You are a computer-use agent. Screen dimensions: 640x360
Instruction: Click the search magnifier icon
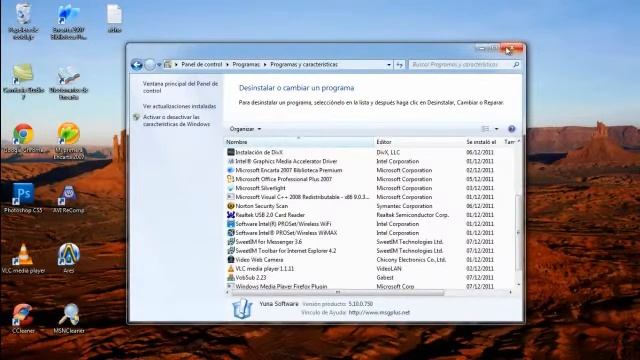(516, 64)
